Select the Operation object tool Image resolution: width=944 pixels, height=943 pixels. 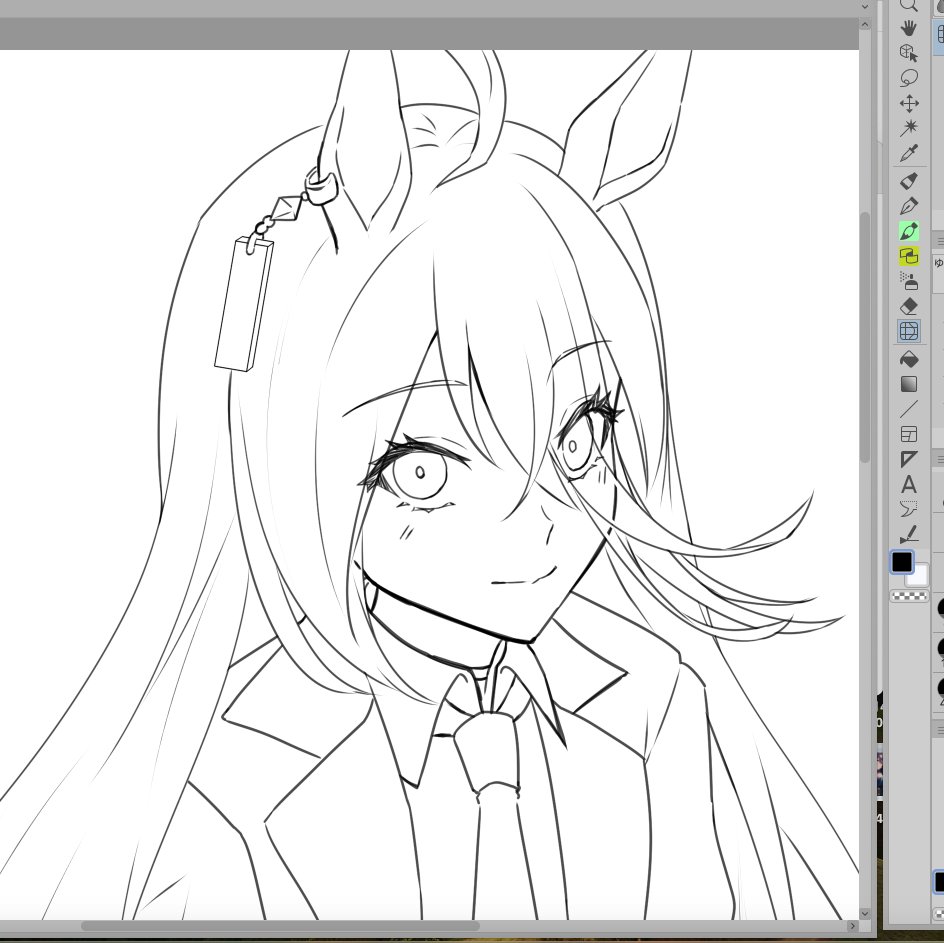(x=908, y=53)
